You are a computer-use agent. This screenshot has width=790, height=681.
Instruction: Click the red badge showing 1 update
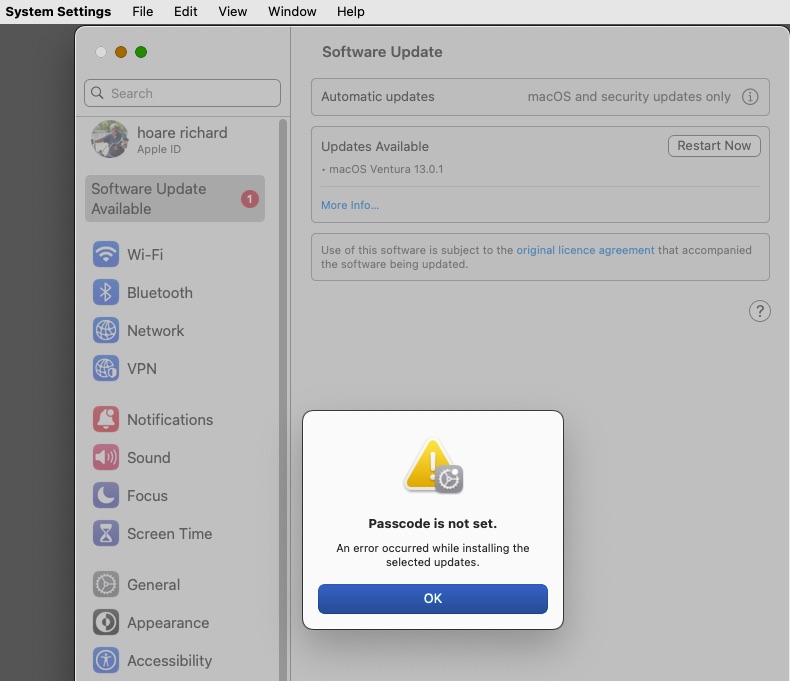tap(249, 199)
